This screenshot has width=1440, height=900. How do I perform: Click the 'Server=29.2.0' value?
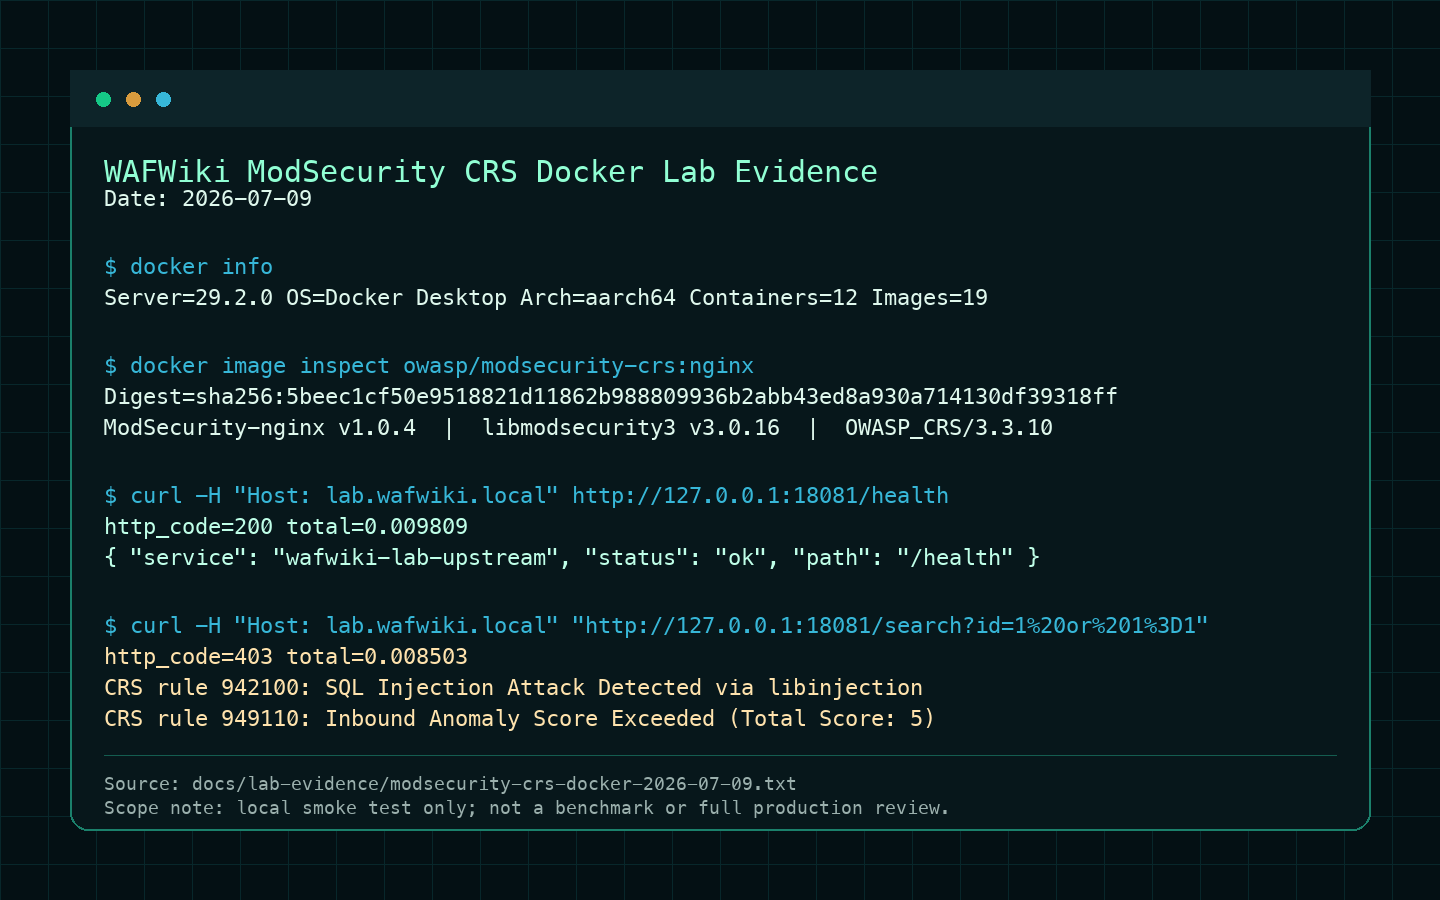188,298
